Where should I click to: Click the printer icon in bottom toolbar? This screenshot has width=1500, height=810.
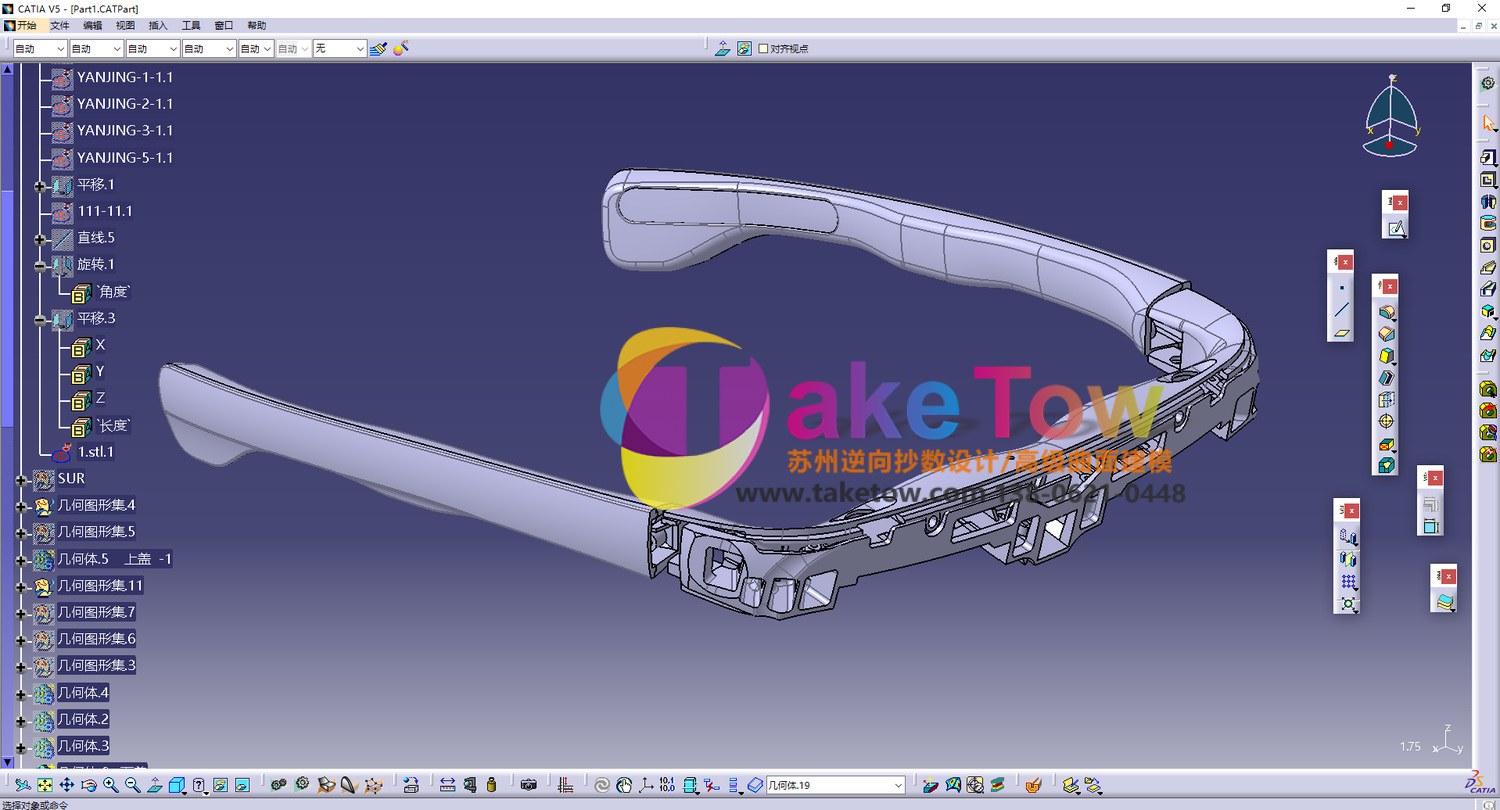411,785
